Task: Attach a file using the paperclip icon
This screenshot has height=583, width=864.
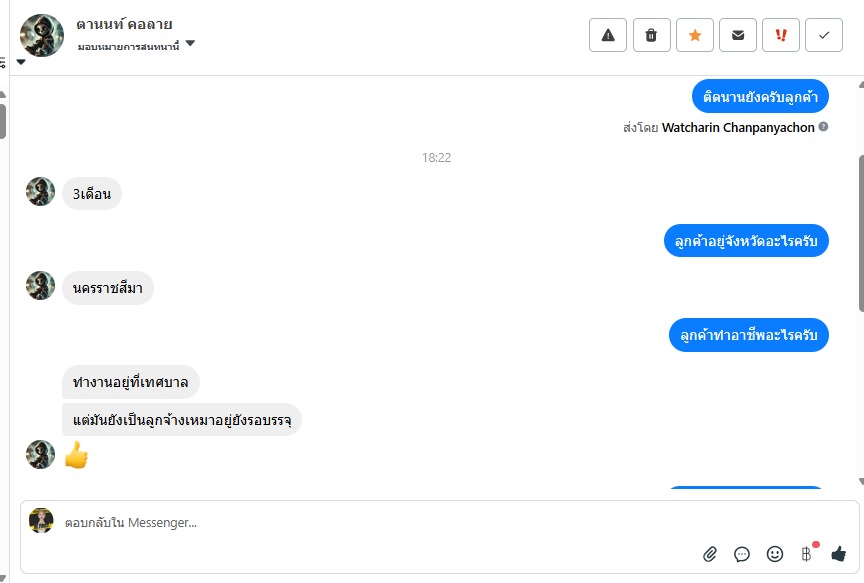Action: coord(710,554)
